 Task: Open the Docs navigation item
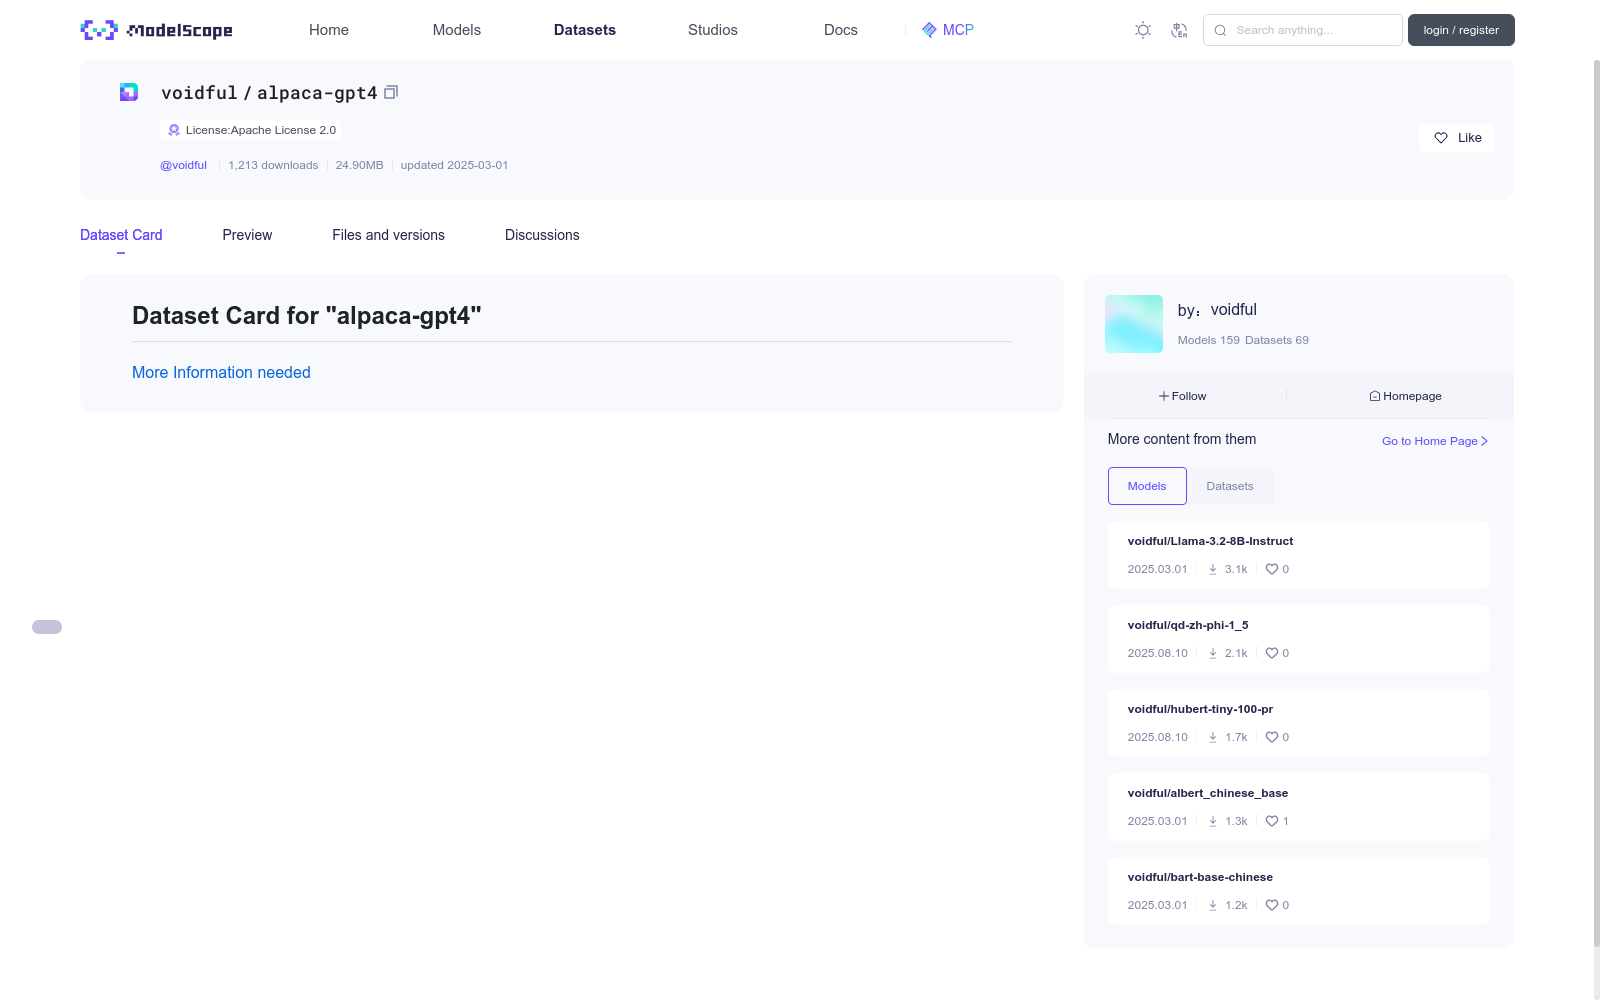841,30
